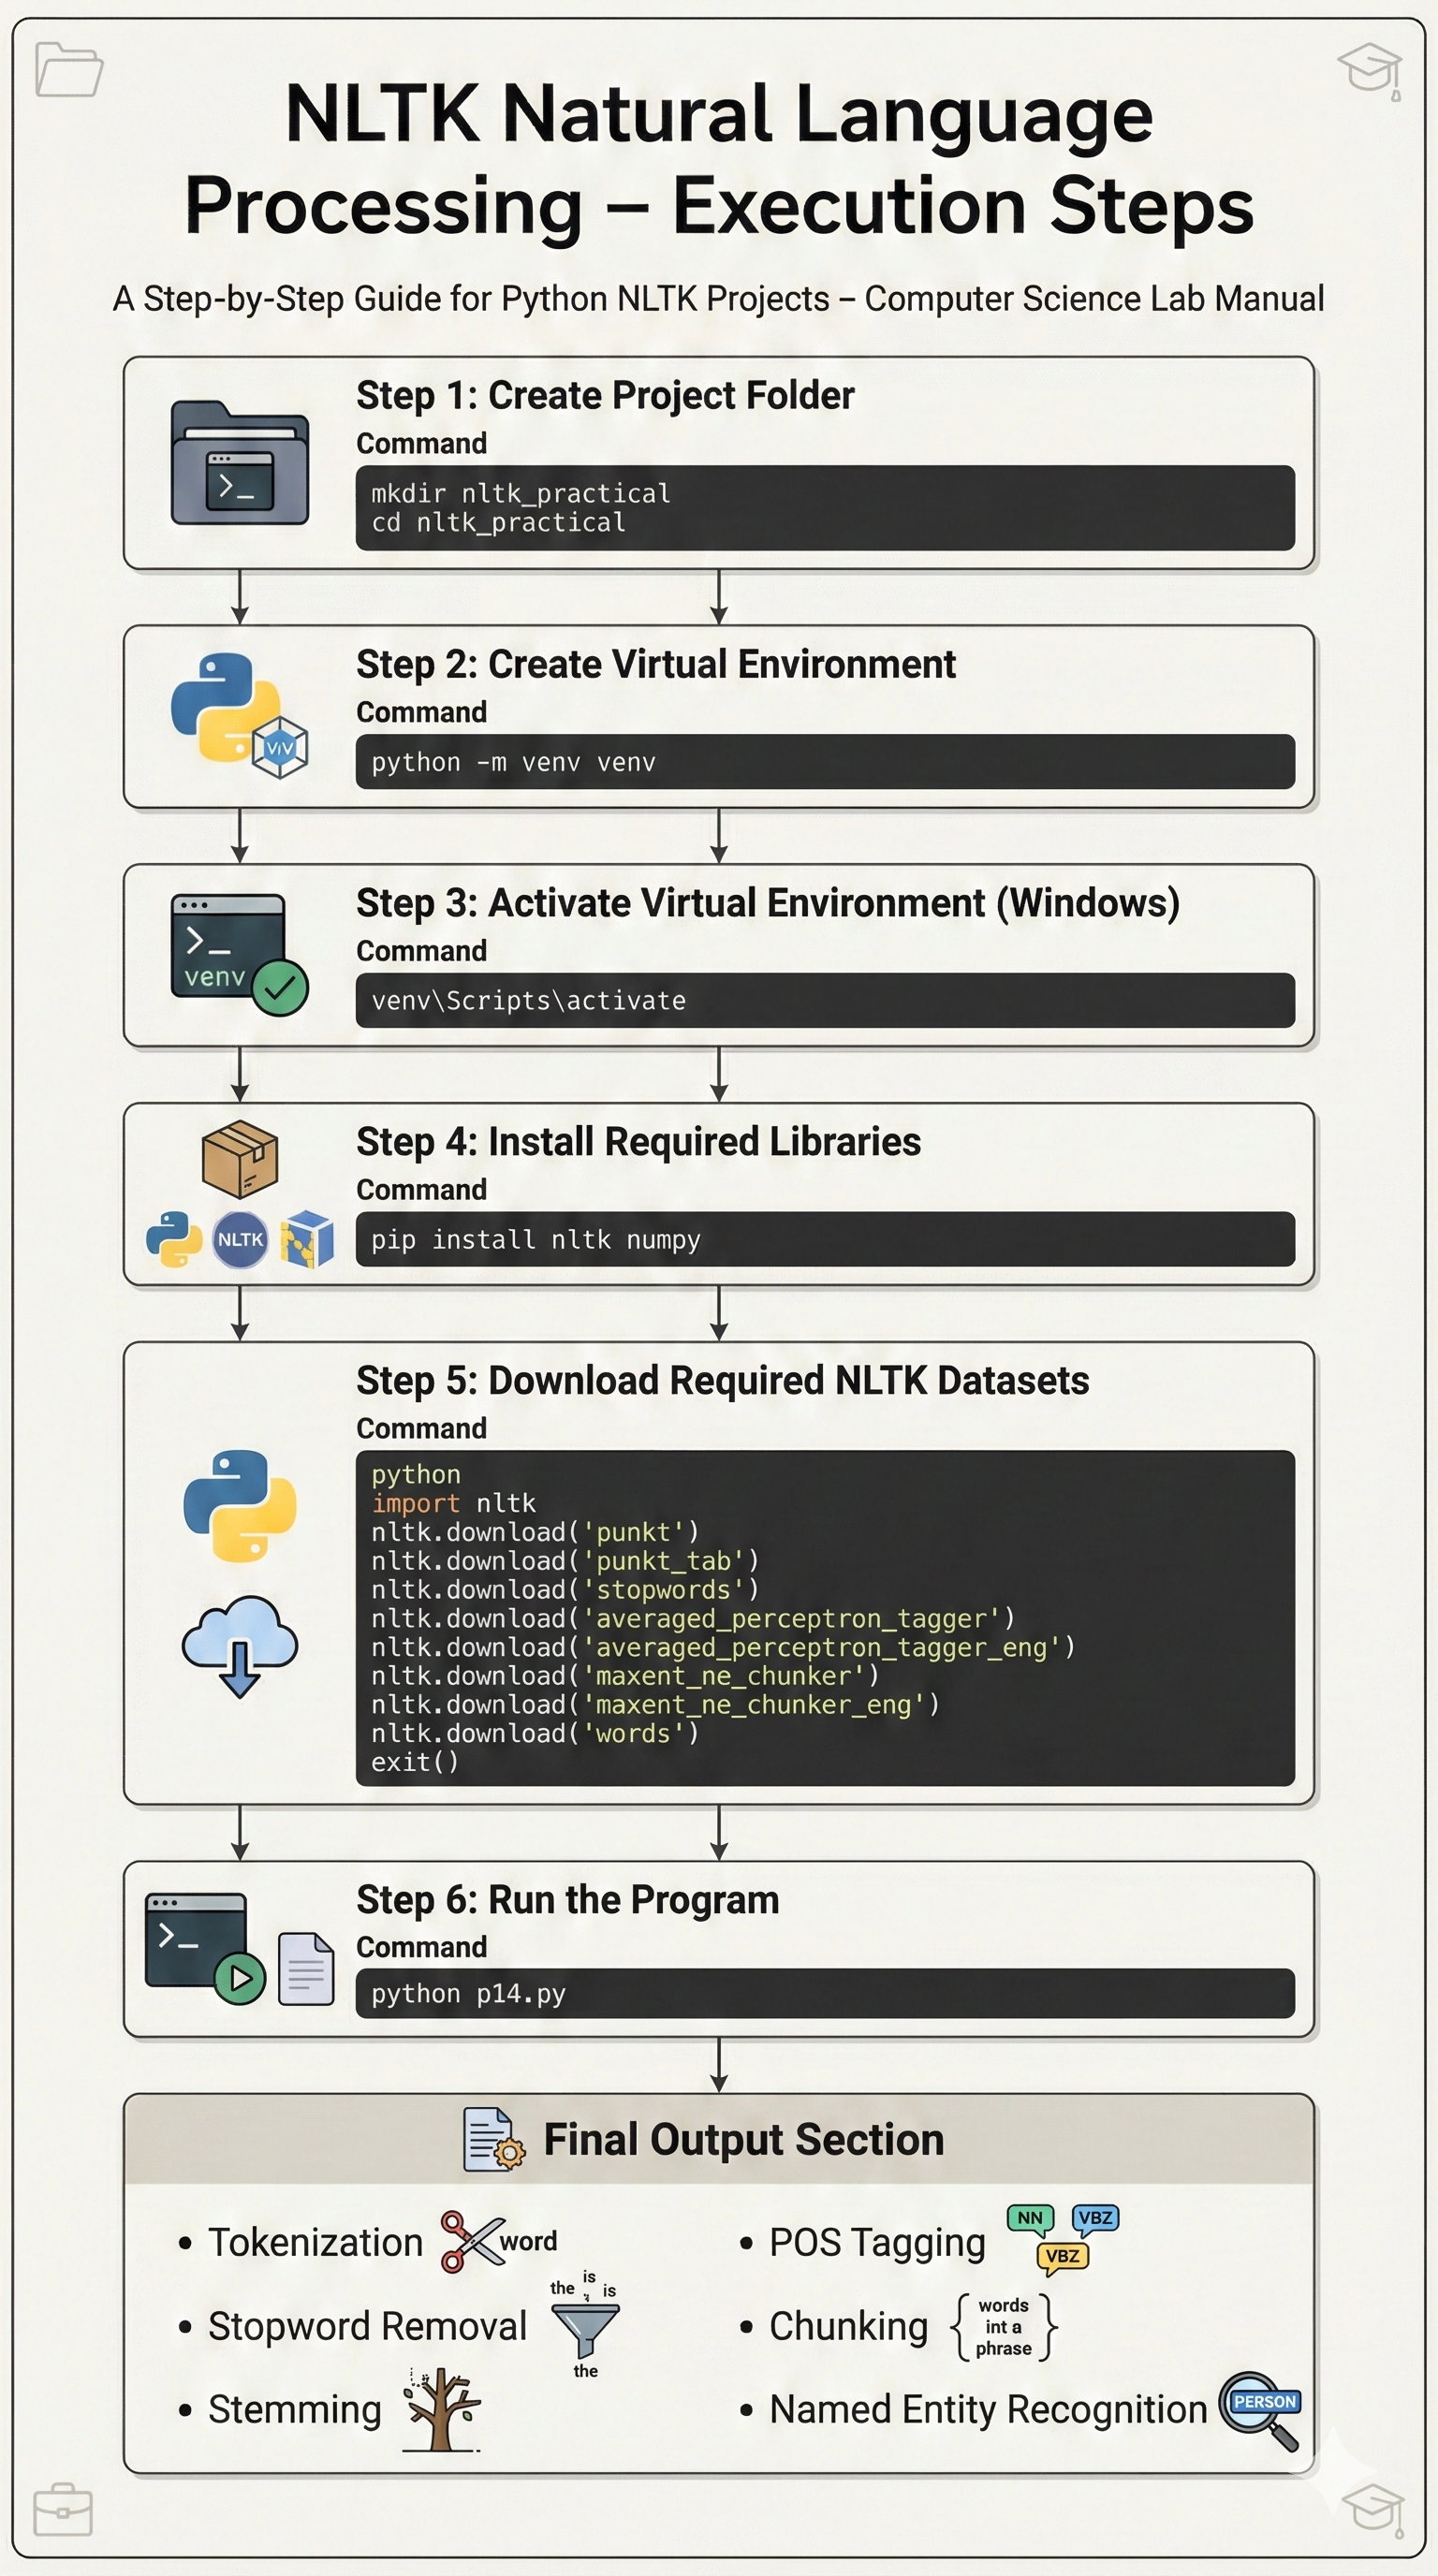Click the briefcase icon in the bottom corner
The height and width of the screenshot is (2576, 1438).
[x=63, y=2510]
